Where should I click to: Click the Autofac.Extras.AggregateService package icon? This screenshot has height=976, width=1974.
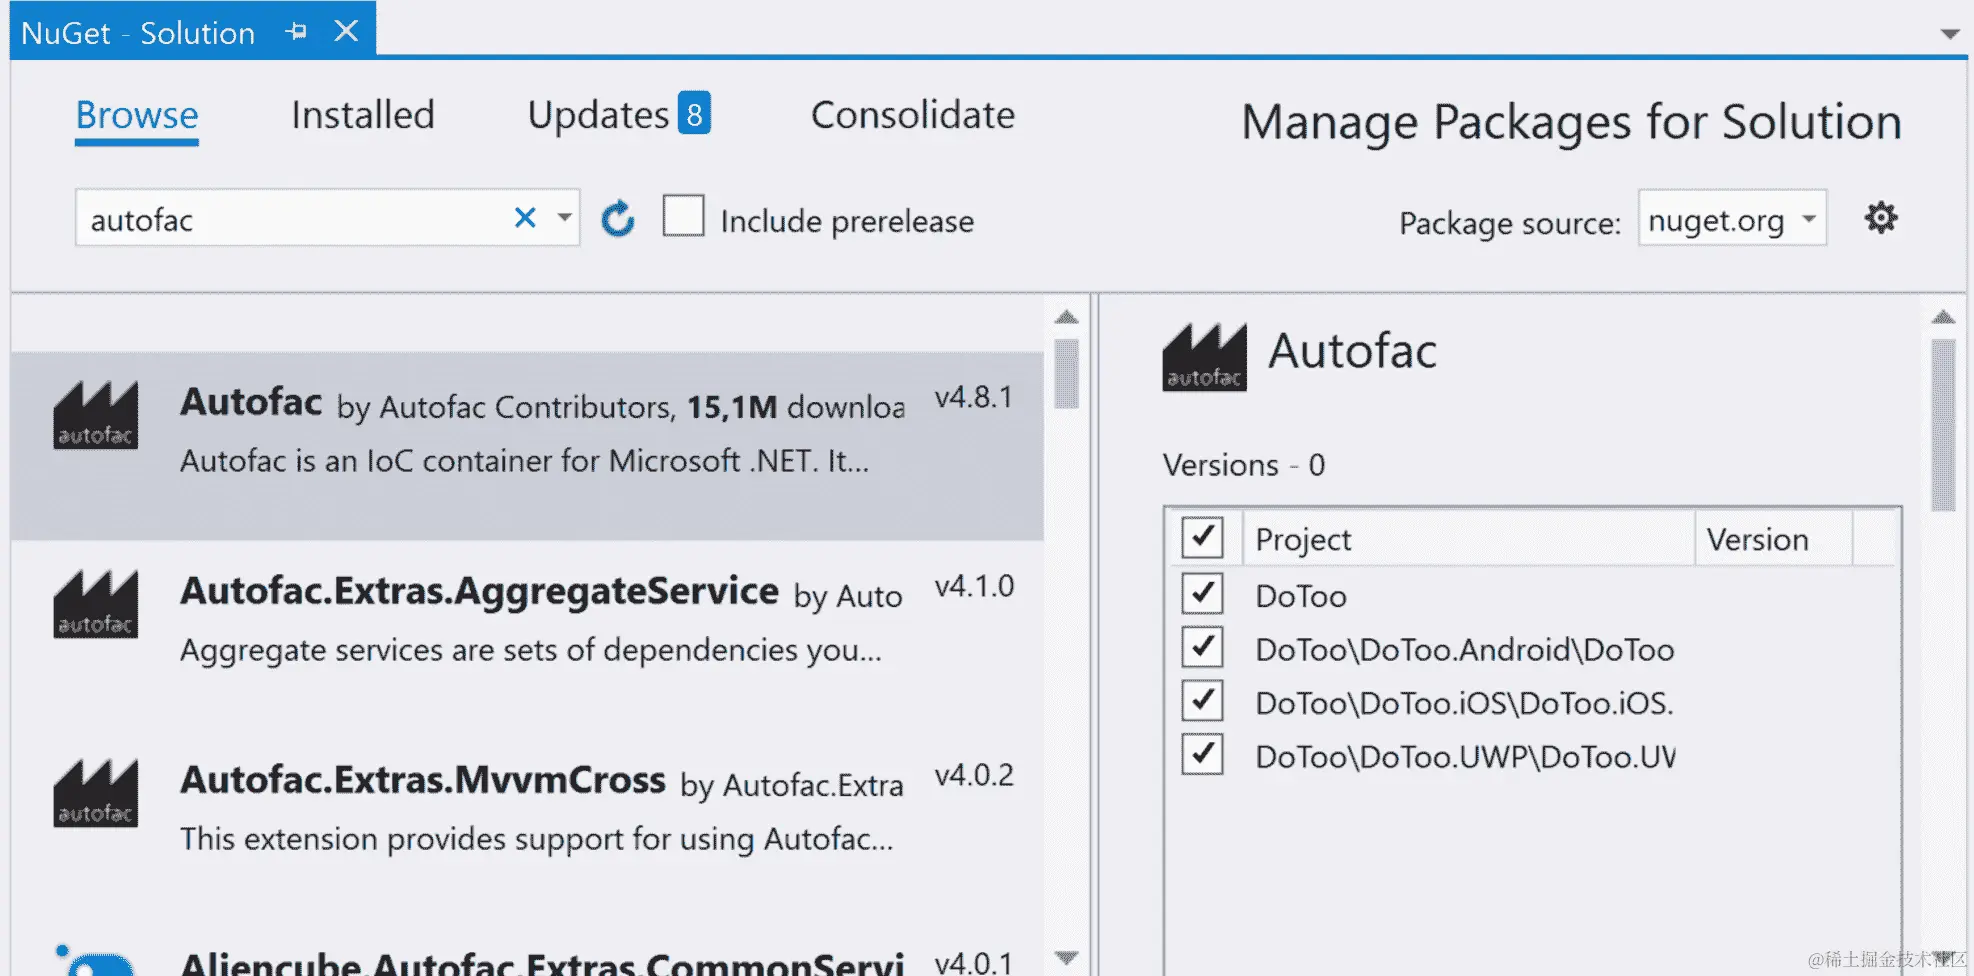click(x=95, y=604)
